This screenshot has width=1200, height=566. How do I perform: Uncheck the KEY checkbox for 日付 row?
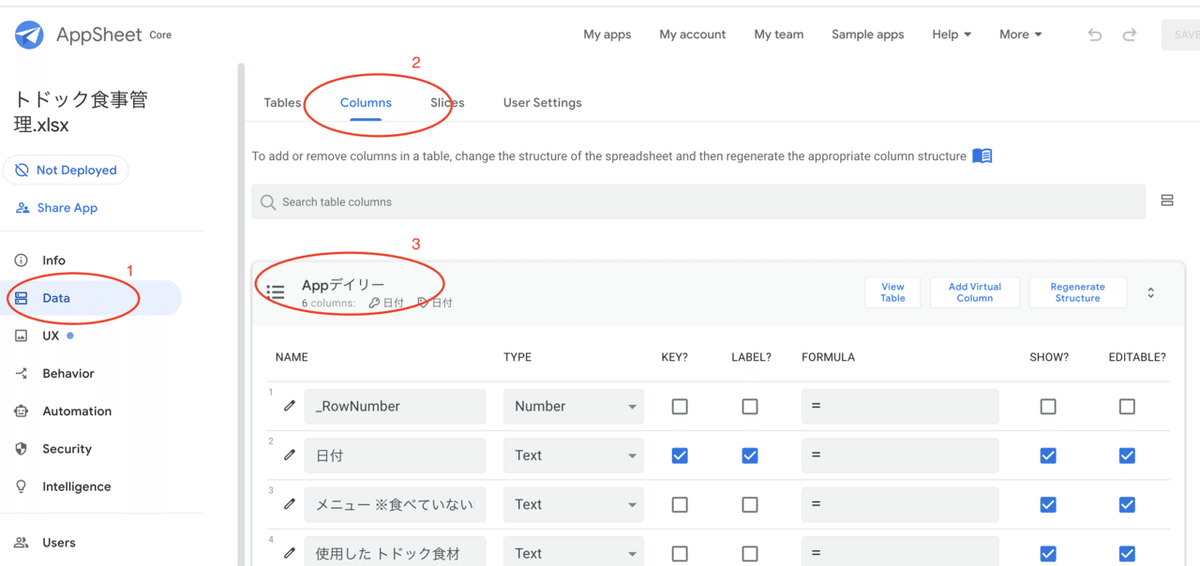(680, 455)
